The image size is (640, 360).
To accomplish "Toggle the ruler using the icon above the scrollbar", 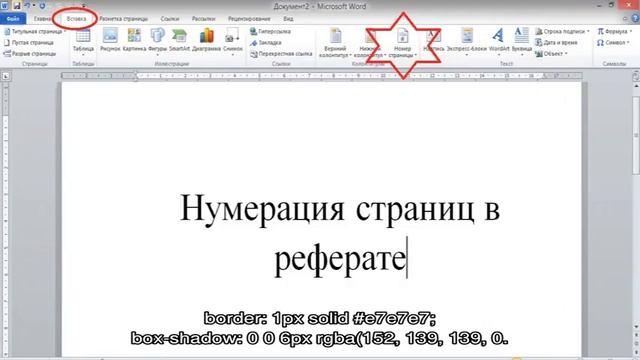I will (636, 76).
